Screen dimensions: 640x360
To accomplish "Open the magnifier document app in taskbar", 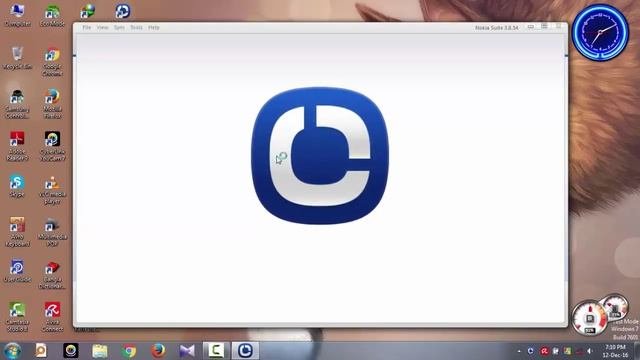I will click(x=41, y=351).
